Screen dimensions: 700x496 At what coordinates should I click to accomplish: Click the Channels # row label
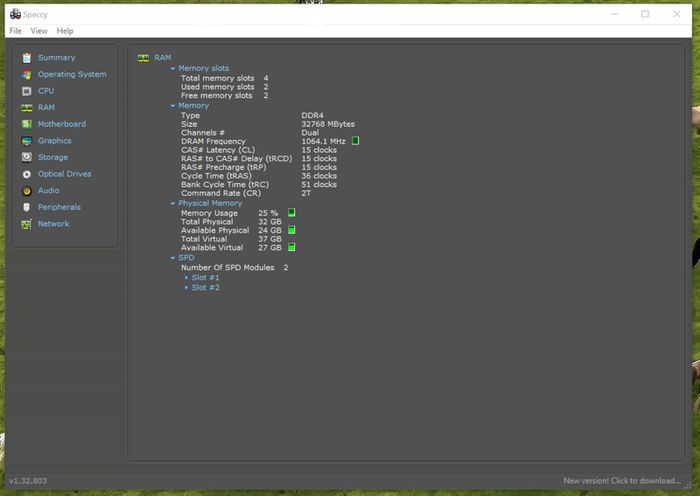[203, 133]
